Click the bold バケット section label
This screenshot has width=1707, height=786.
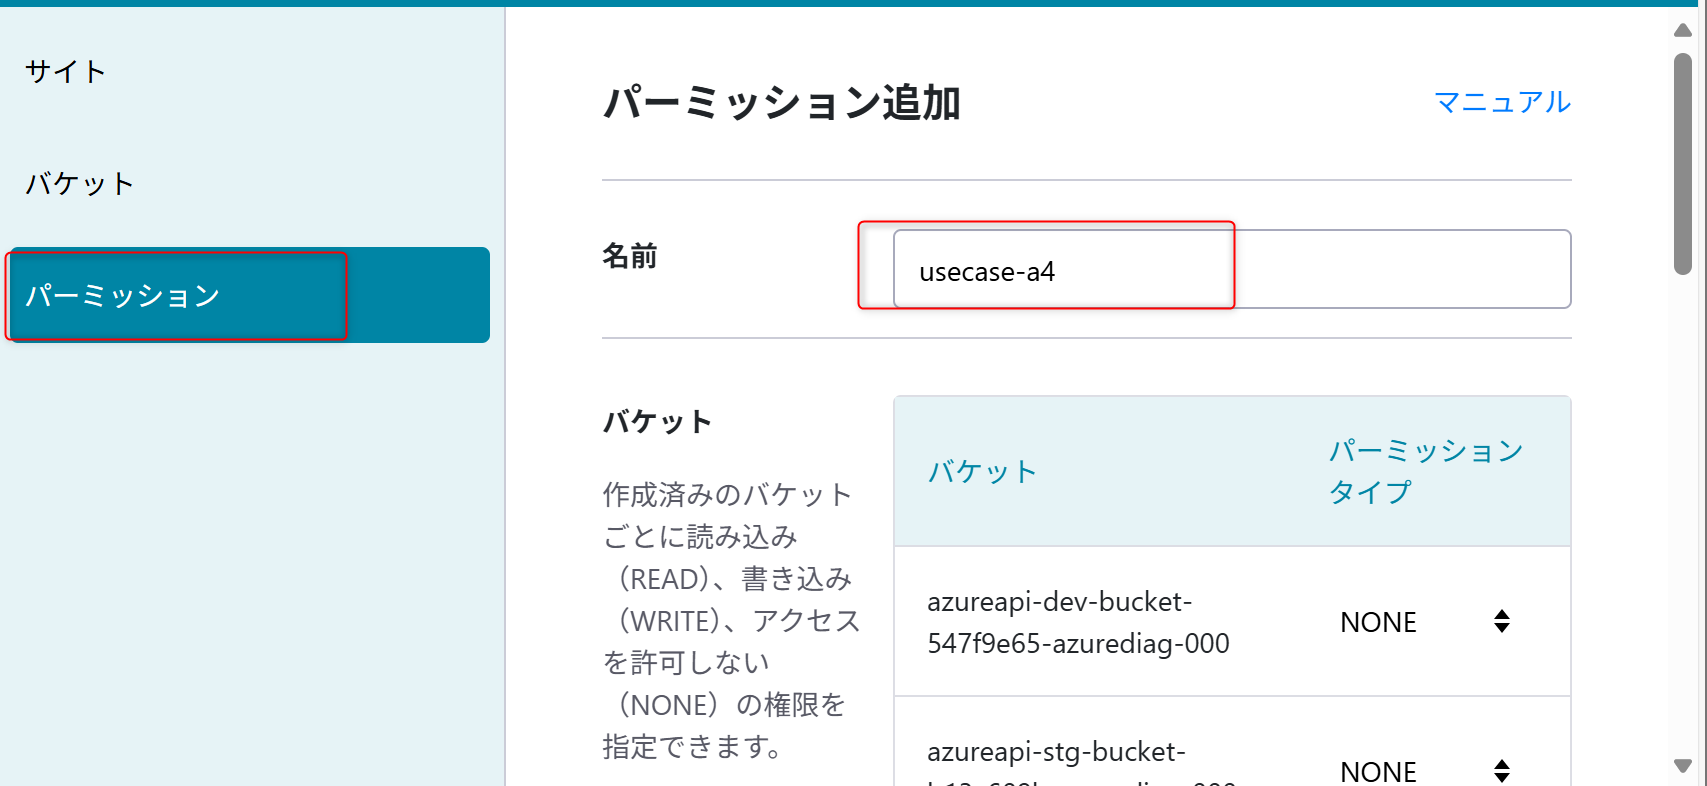(x=657, y=422)
